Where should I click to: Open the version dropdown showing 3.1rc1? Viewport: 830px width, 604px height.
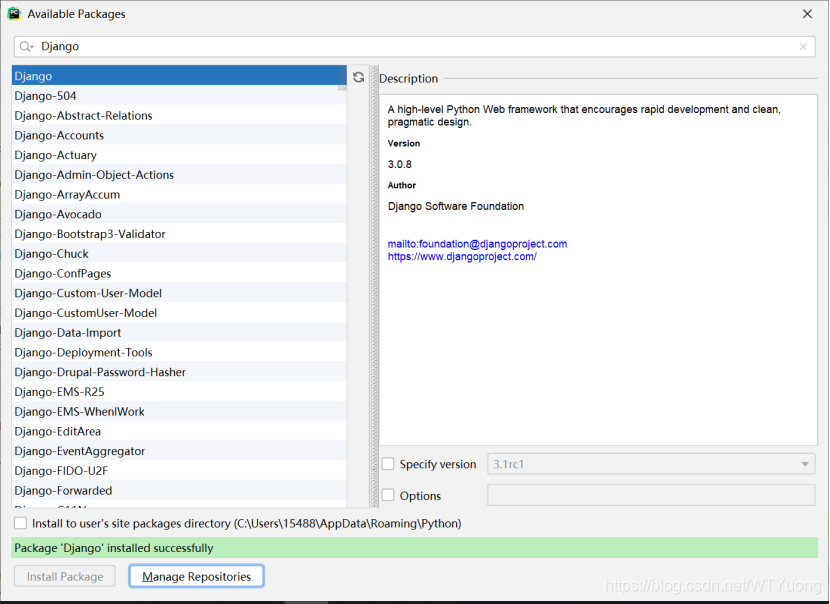pos(651,464)
